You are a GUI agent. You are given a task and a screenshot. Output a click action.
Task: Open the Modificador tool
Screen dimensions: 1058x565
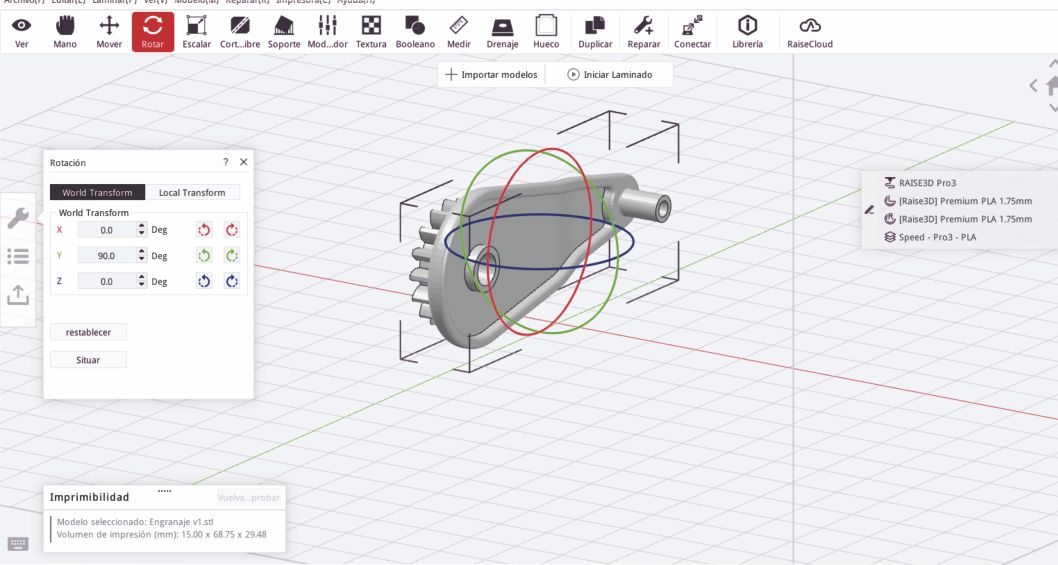(327, 32)
